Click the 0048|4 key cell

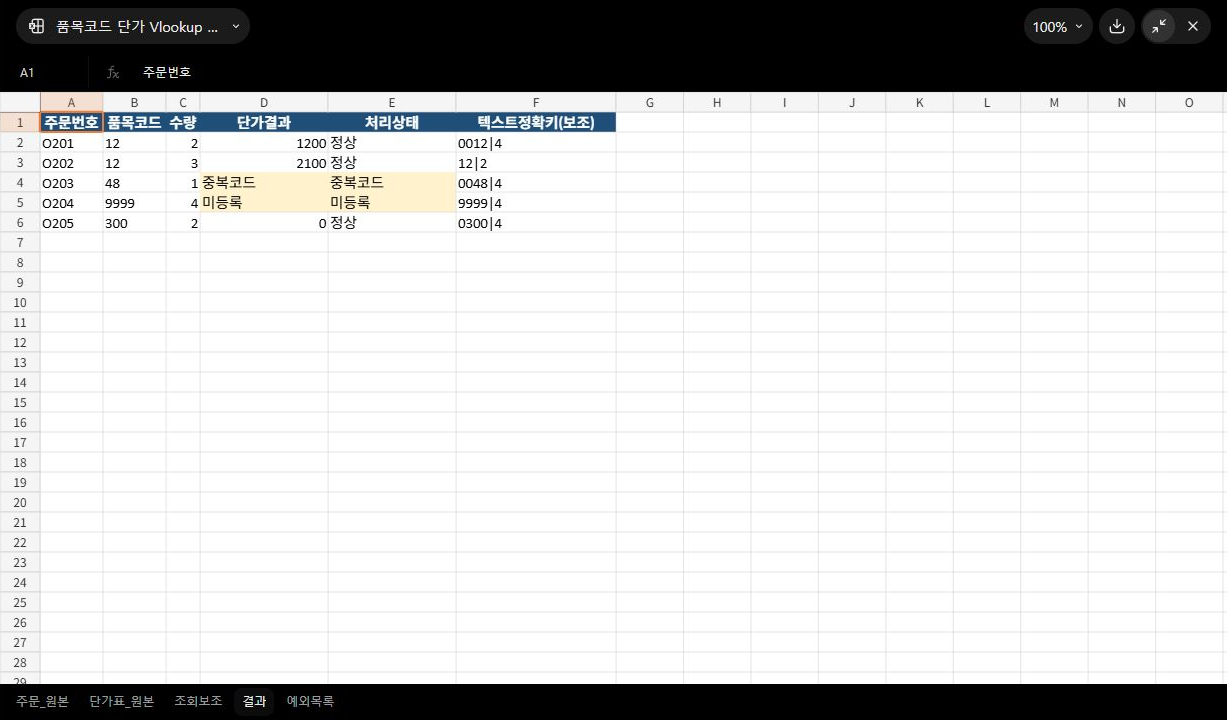(x=536, y=183)
